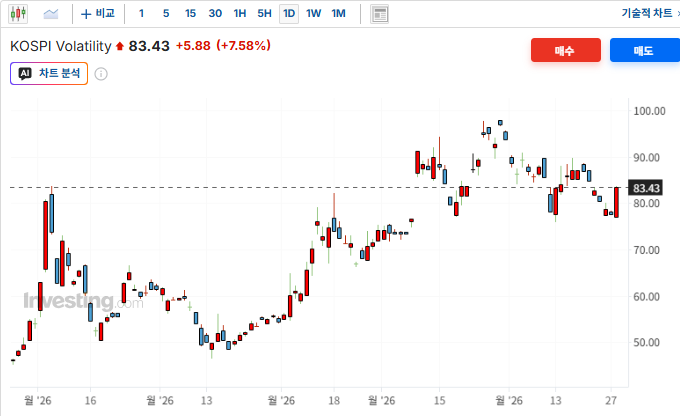The height and width of the screenshot is (416, 680).
Task: Select the 1W weekly interval
Action: click(314, 14)
